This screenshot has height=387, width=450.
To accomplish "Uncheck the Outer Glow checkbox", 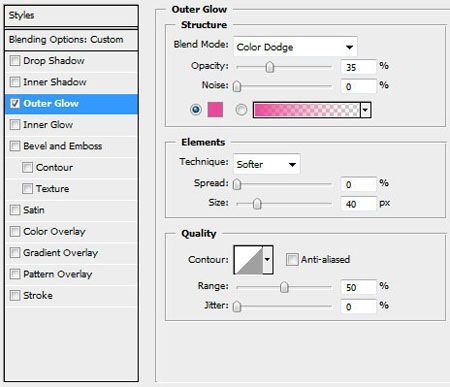I will click(x=15, y=103).
